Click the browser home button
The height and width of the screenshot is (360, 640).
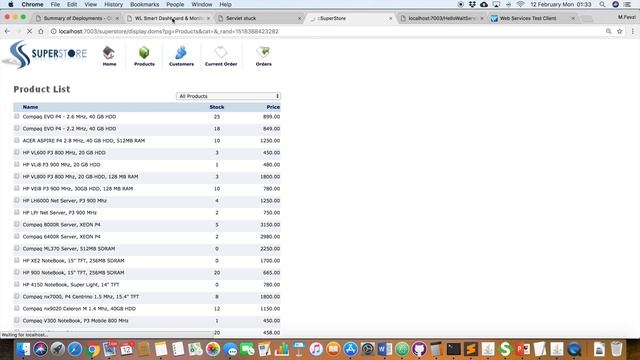[41, 31]
